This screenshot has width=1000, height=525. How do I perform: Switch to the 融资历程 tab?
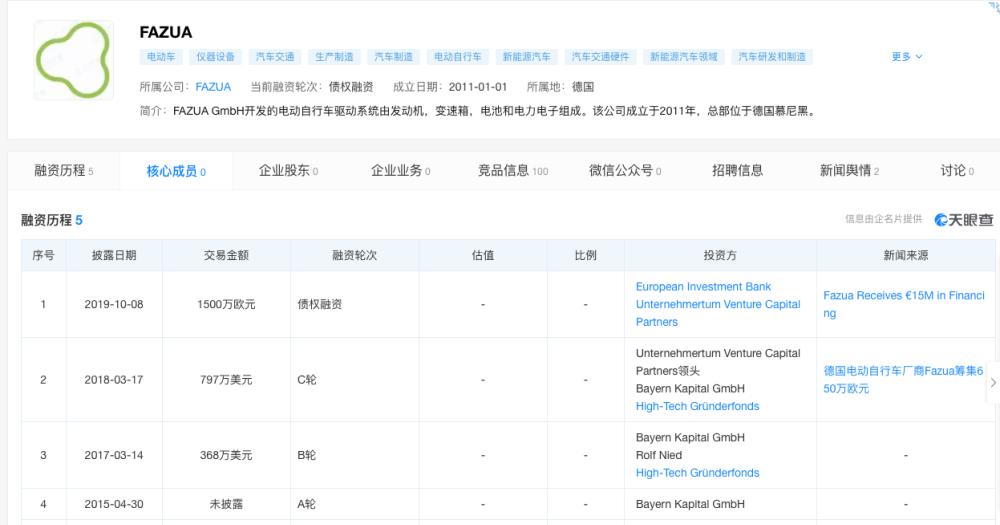[x=63, y=171]
